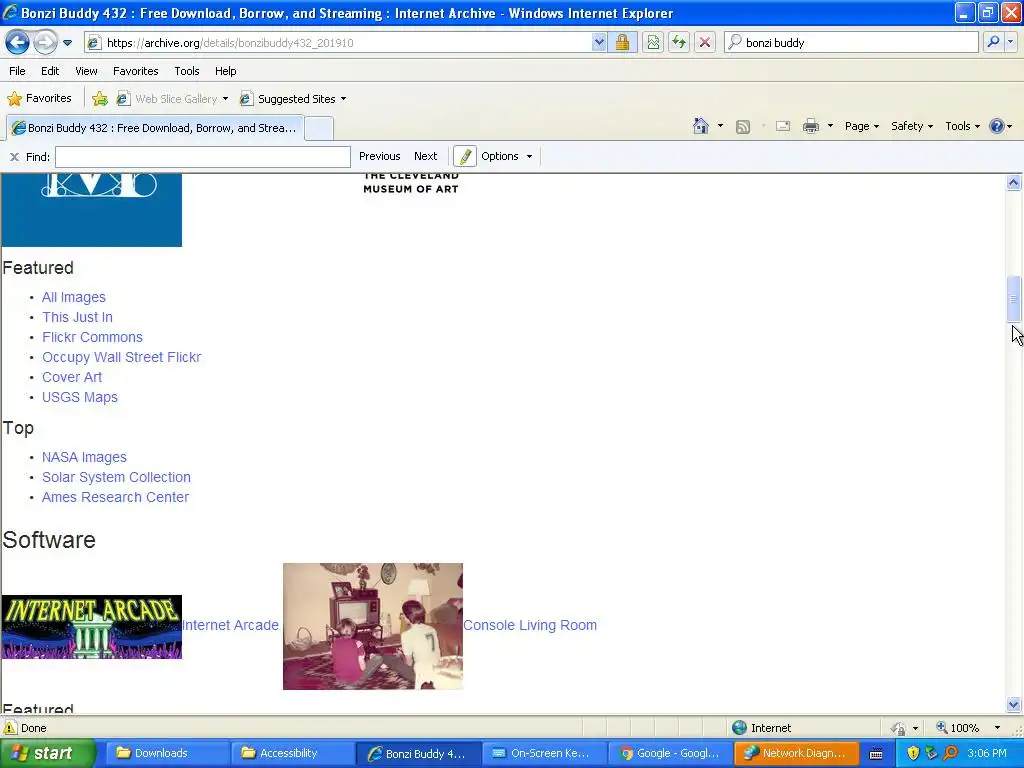Click the search box containing bonzi buddy

[852, 42]
